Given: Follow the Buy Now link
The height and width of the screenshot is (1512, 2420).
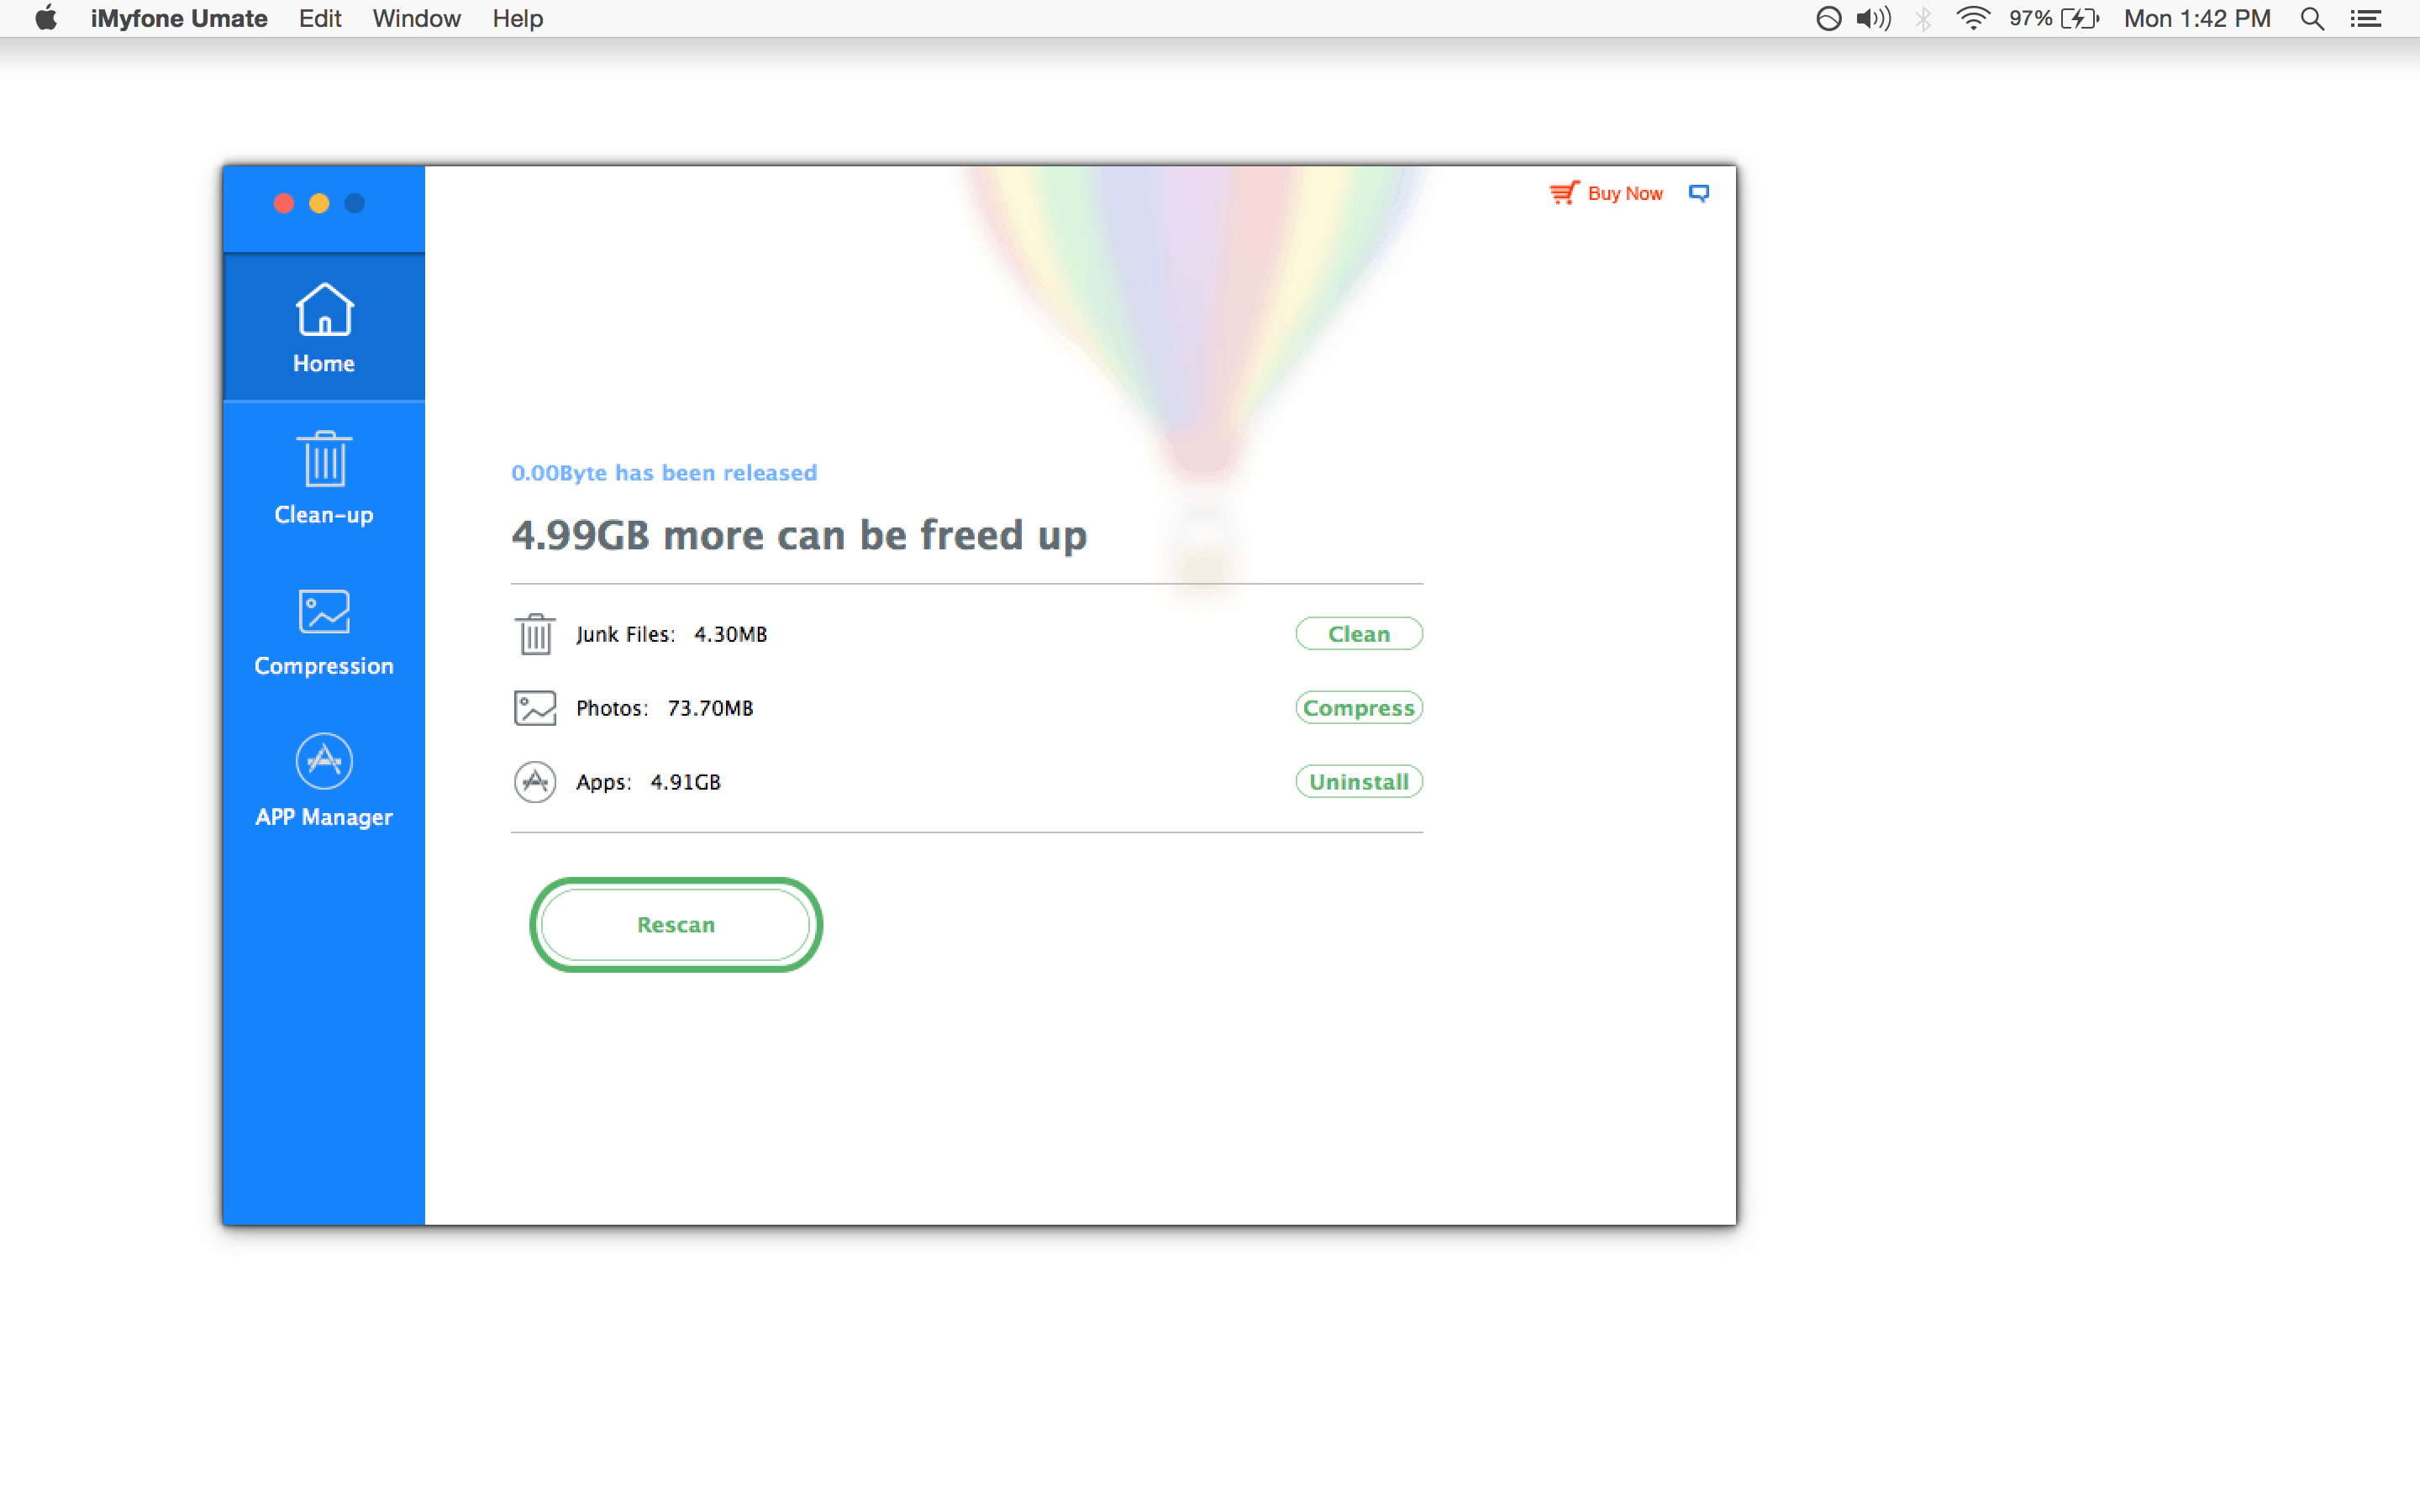Looking at the screenshot, I should [x=1625, y=193].
